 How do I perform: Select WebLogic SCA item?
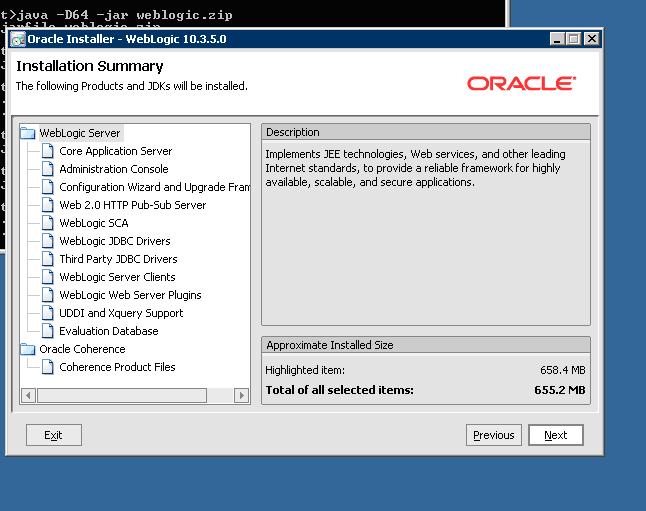(94, 223)
